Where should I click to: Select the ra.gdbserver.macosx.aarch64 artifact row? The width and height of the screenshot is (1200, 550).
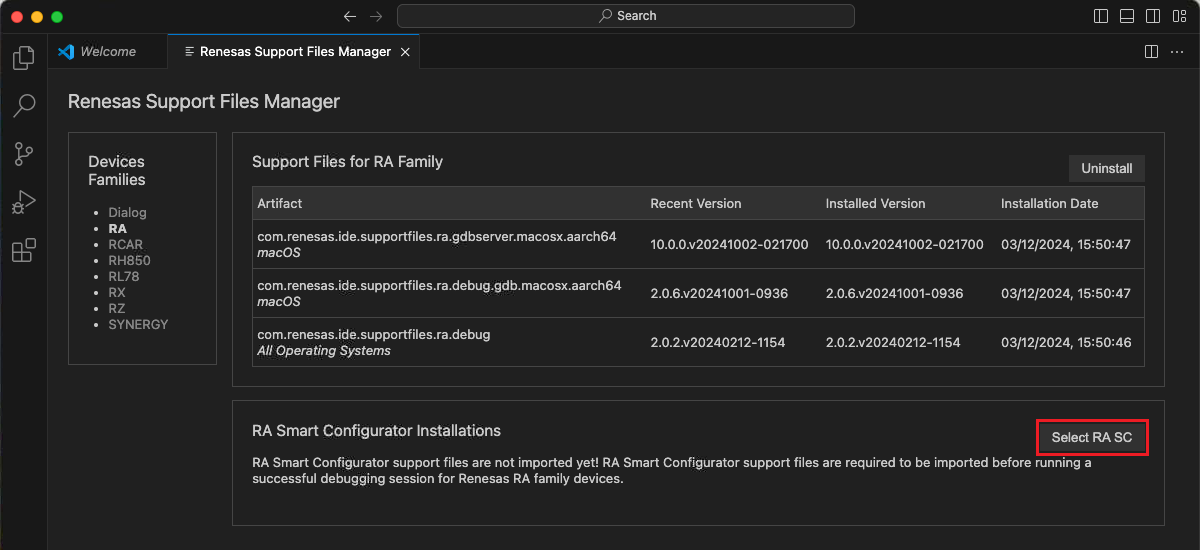pyautogui.click(x=698, y=244)
